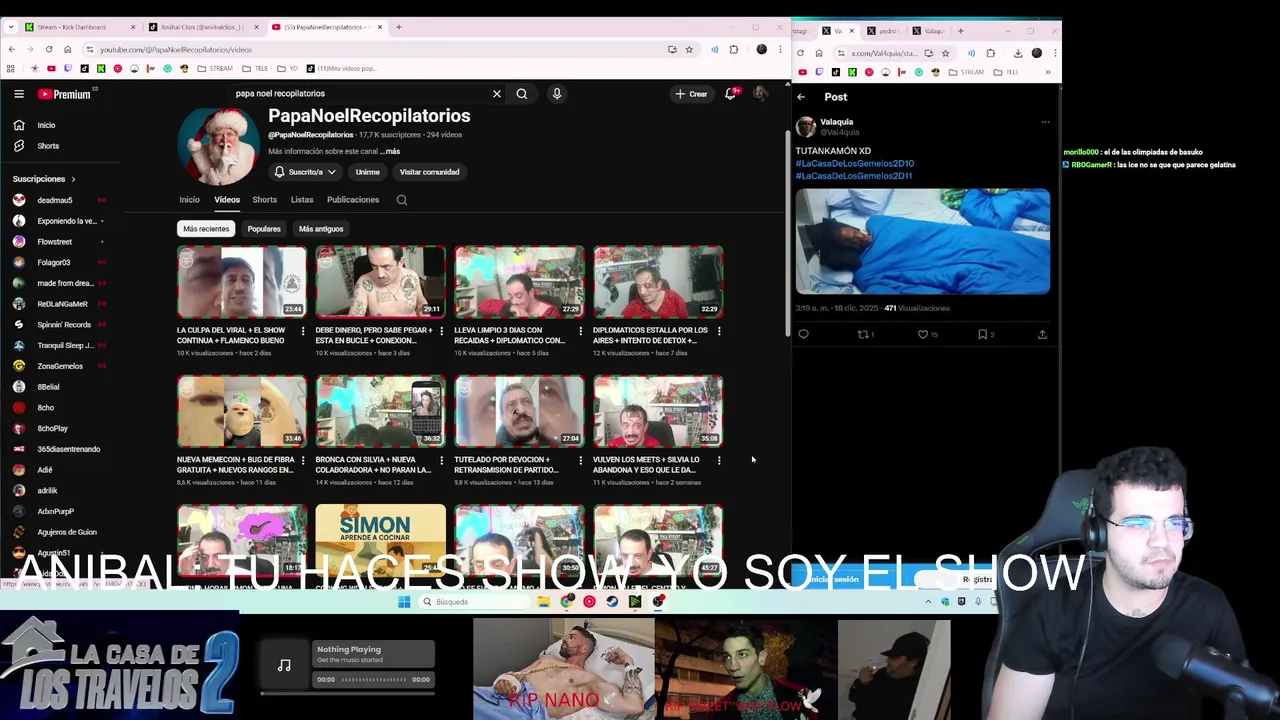Select the channel Videos tab
This screenshot has height=720, width=1280.
[227, 200]
